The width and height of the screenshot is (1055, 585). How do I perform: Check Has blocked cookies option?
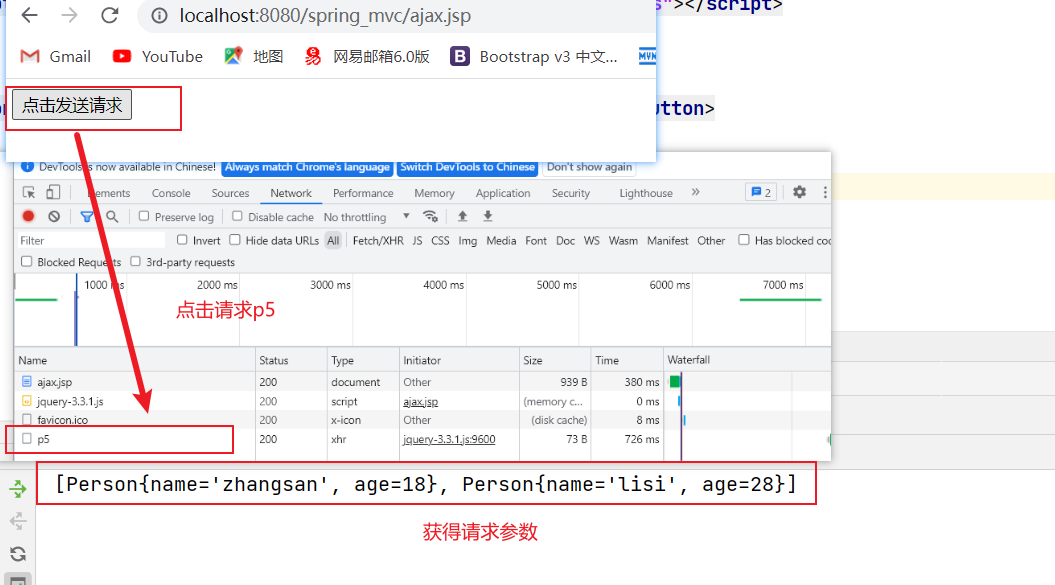743,240
